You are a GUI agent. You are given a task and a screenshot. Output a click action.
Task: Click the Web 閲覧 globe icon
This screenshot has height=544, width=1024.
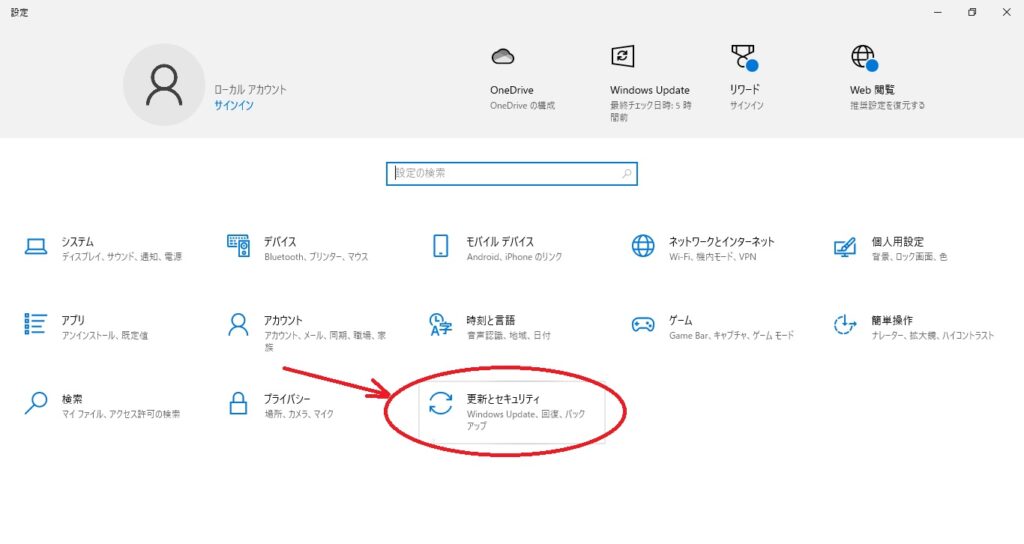coord(865,57)
